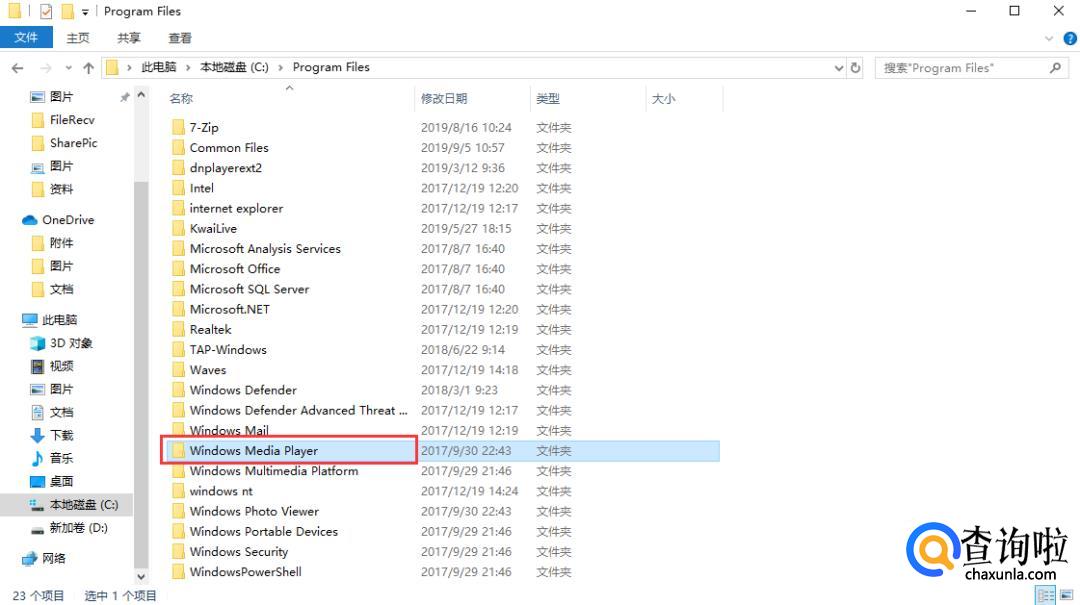Click the forward navigation arrow

coord(45,68)
